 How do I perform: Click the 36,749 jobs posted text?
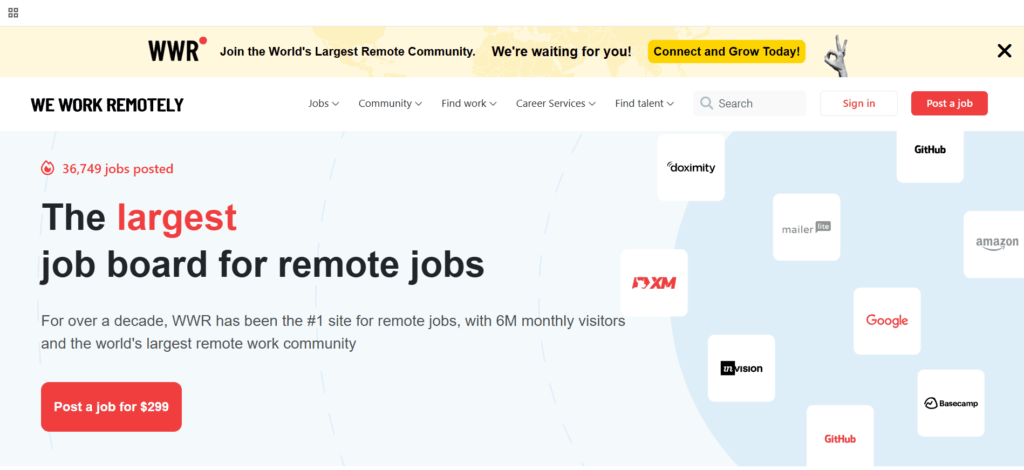click(x=118, y=169)
